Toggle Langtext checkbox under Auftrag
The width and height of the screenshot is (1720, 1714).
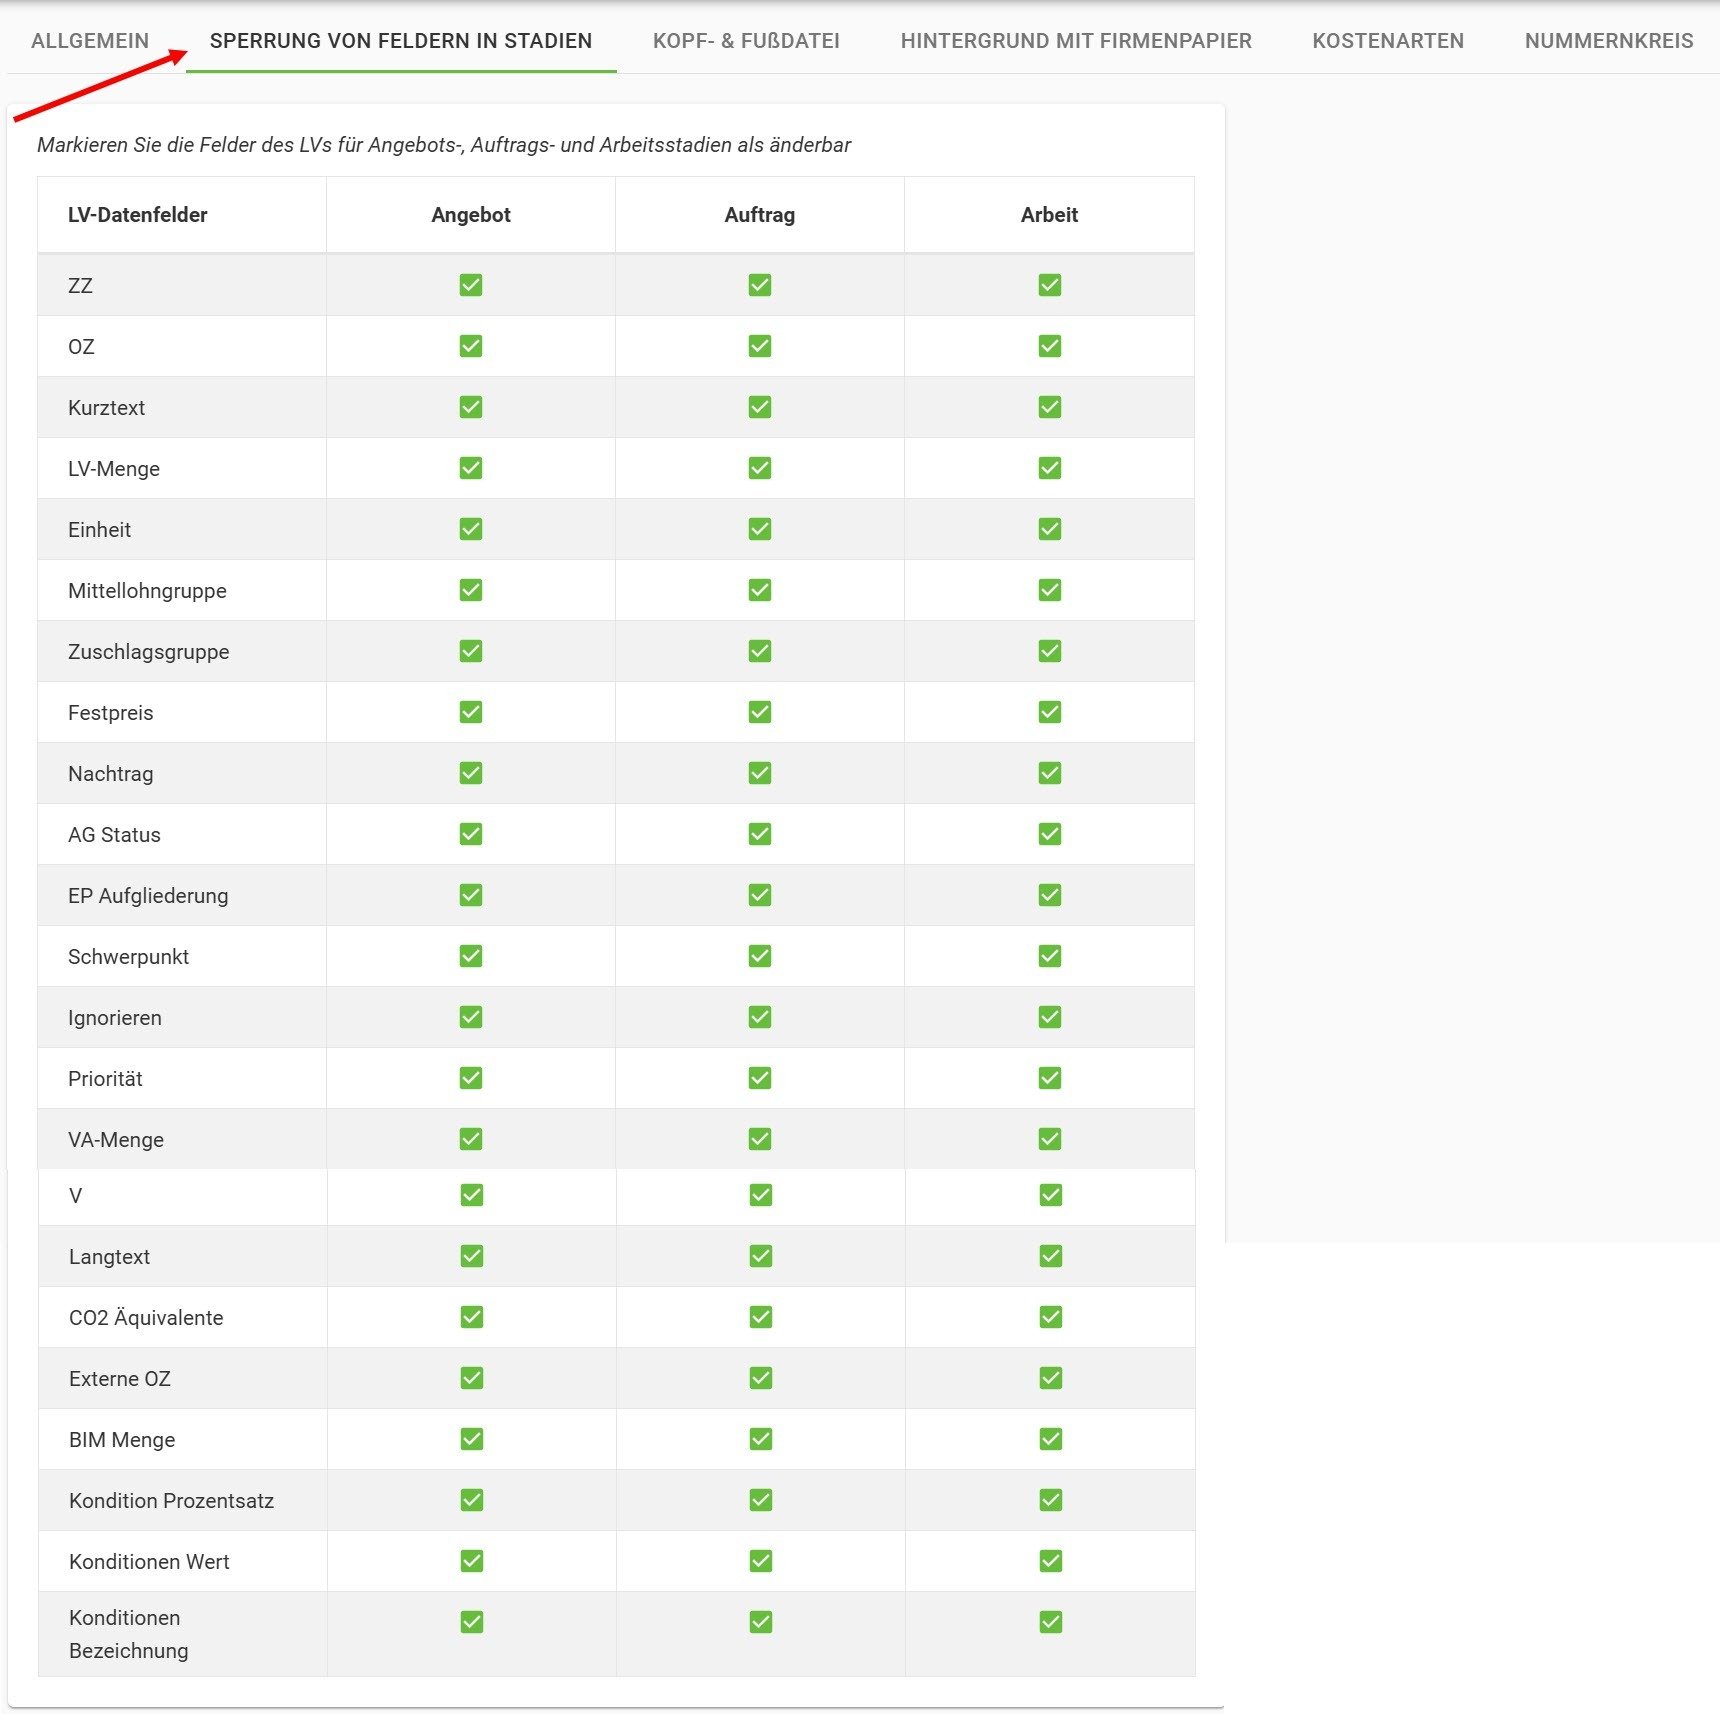point(761,1256)
